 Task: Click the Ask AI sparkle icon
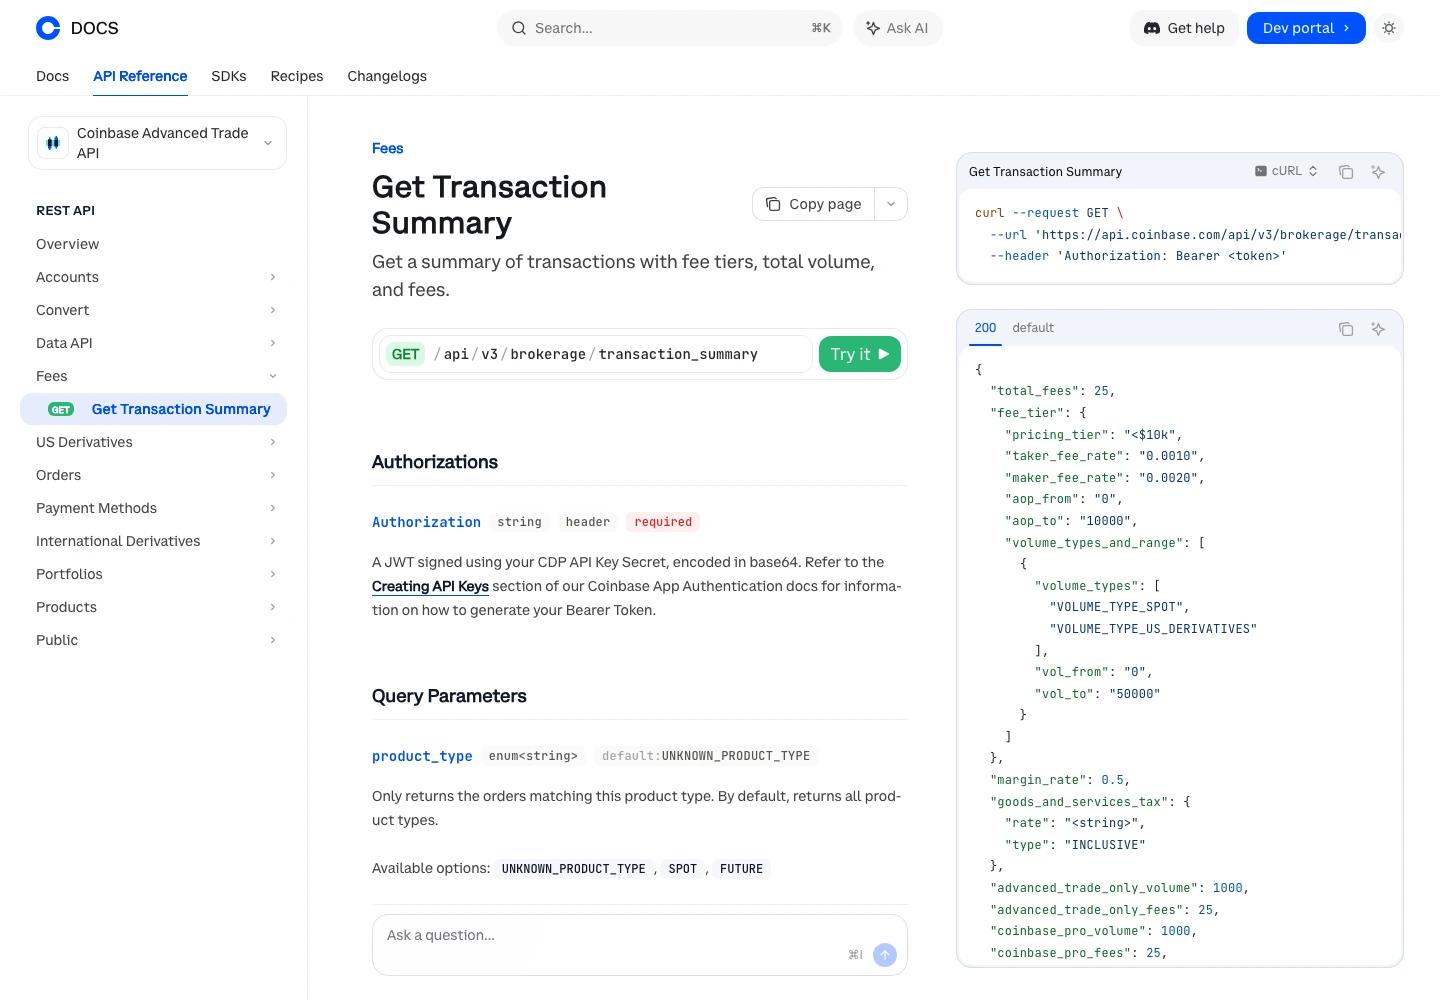(873, 28)
